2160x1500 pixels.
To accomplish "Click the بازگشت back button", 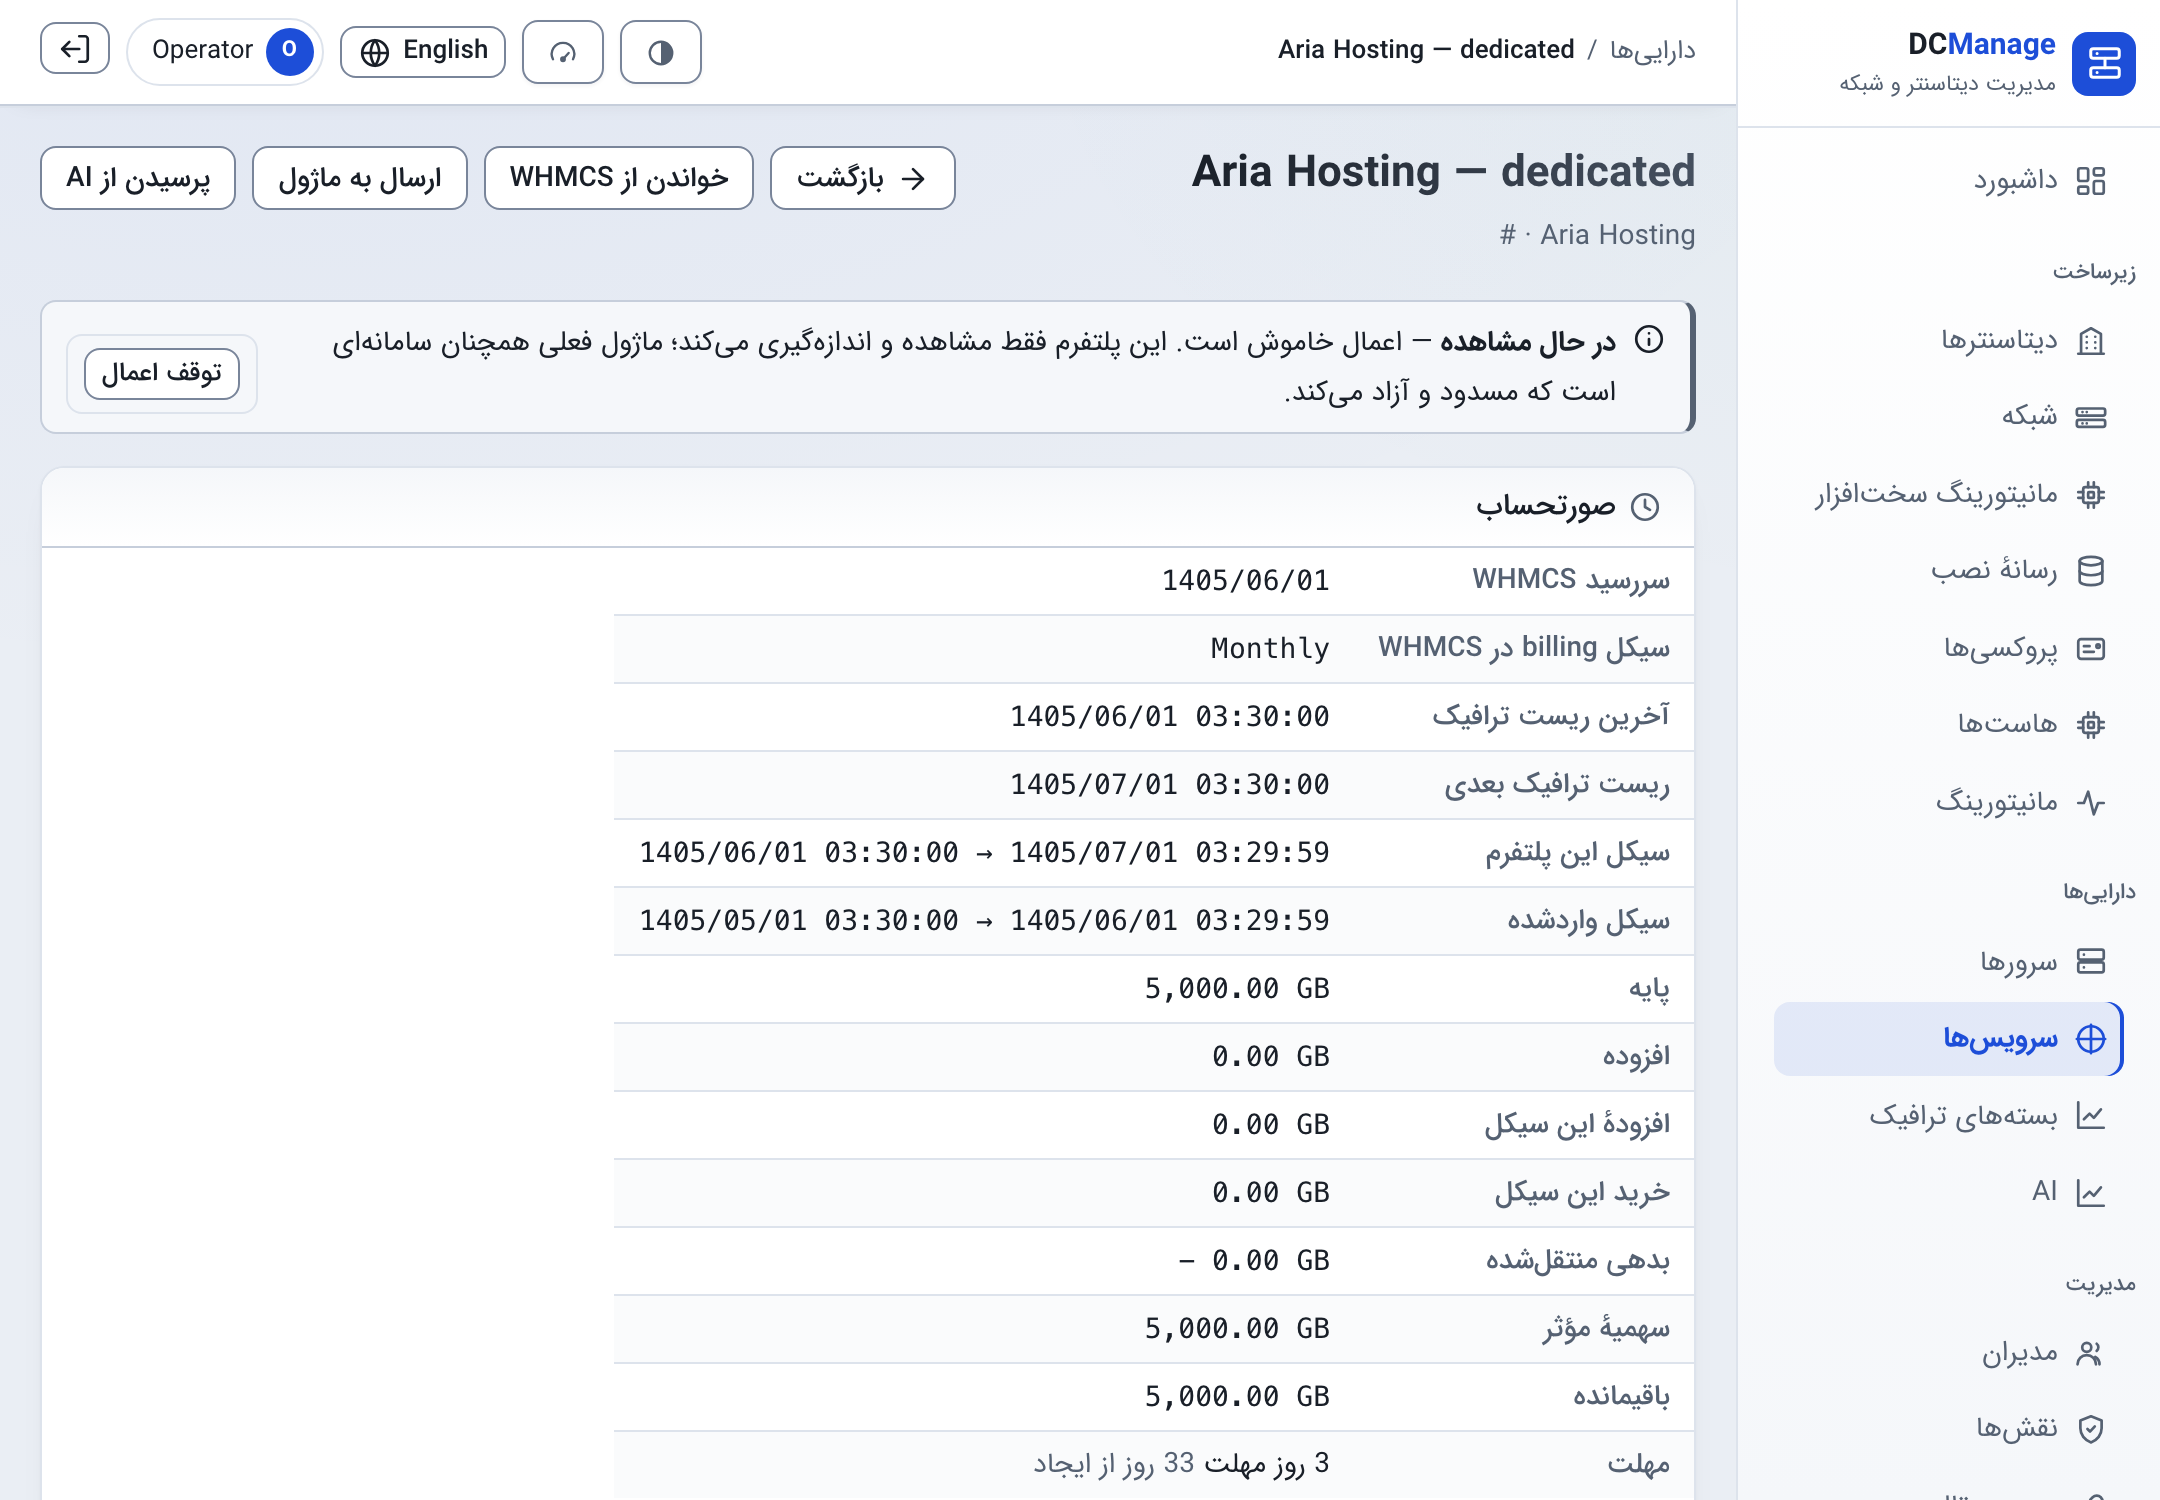I will click(x=863, y=178).
